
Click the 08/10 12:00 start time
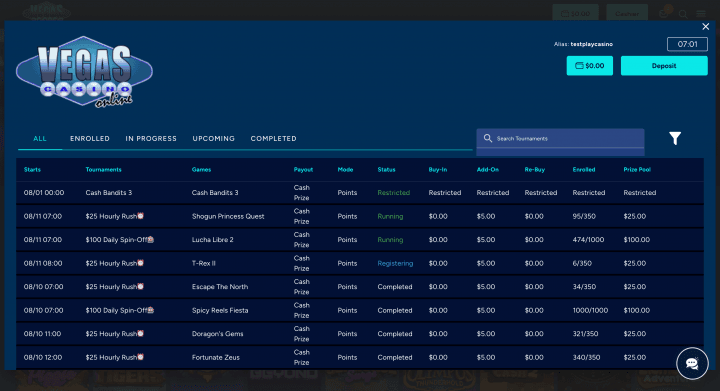click(x=43, y=357)
